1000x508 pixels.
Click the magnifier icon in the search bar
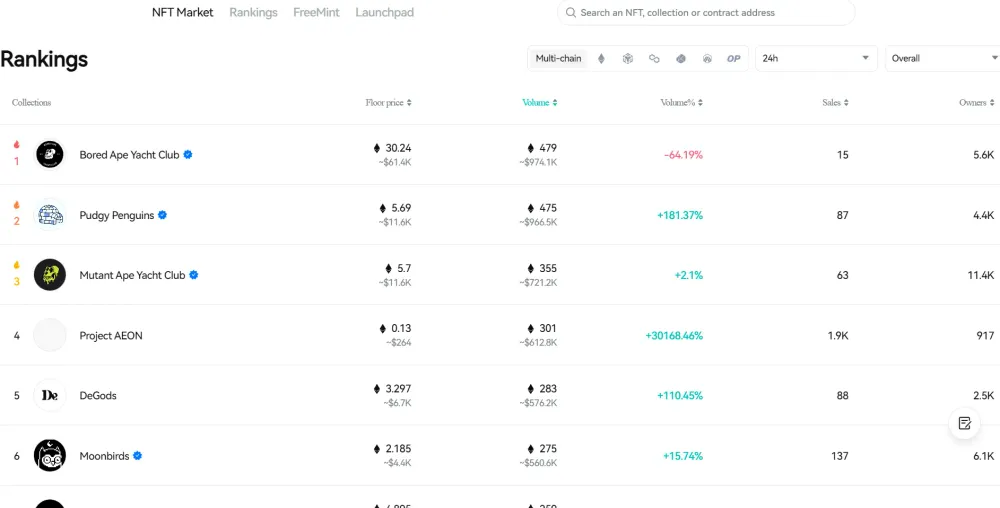click(571, 13)
